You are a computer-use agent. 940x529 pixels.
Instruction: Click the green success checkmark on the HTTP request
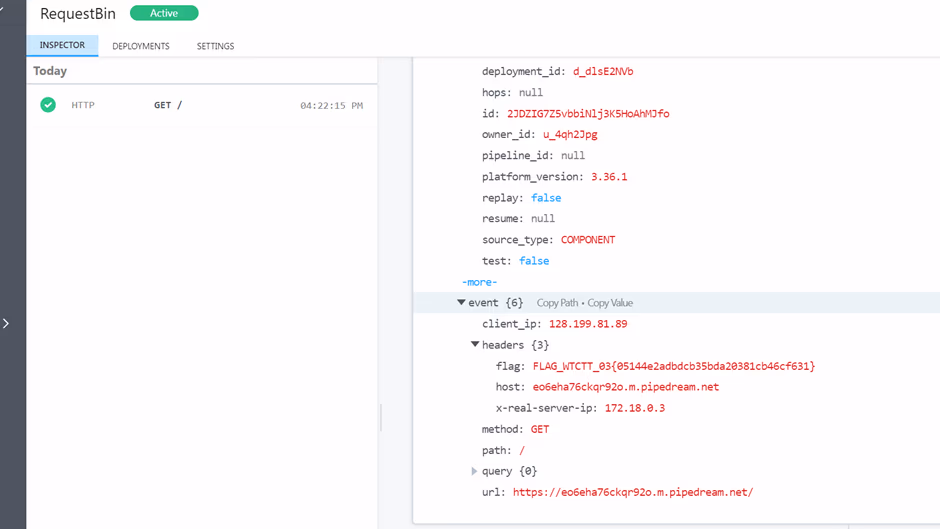(48, 105)
